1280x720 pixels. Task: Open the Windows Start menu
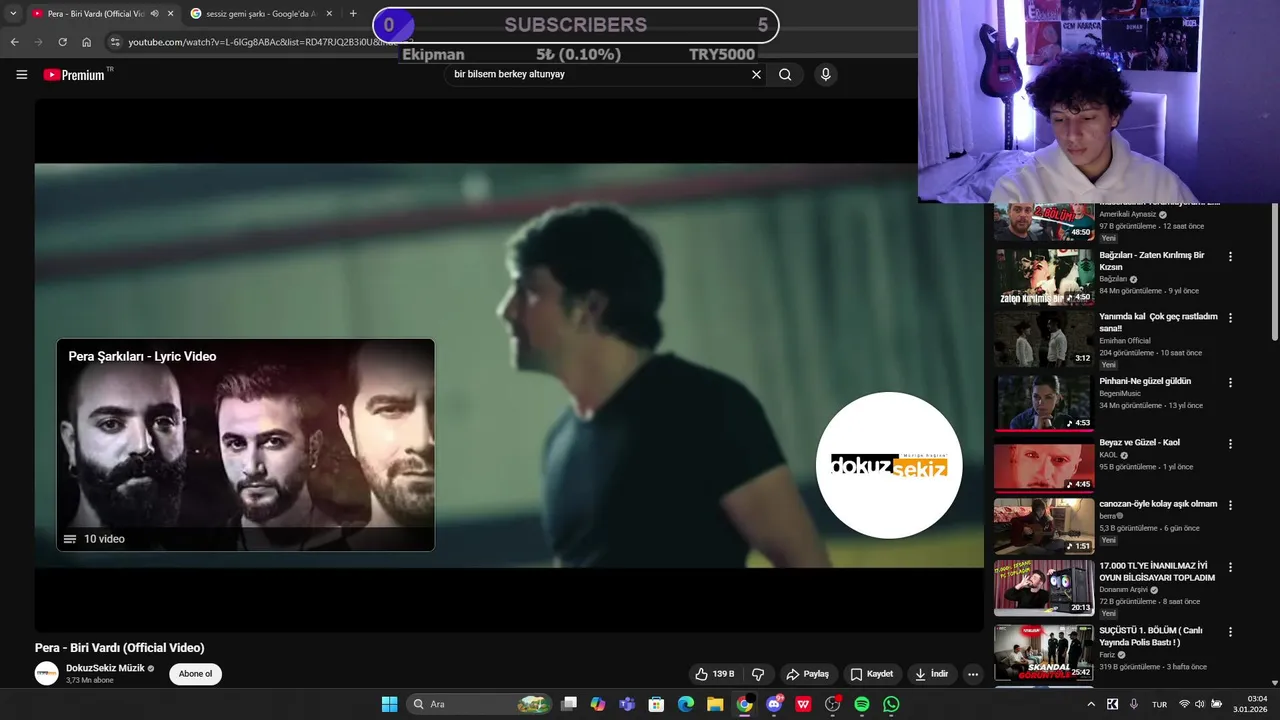click(x=389, y=704)
